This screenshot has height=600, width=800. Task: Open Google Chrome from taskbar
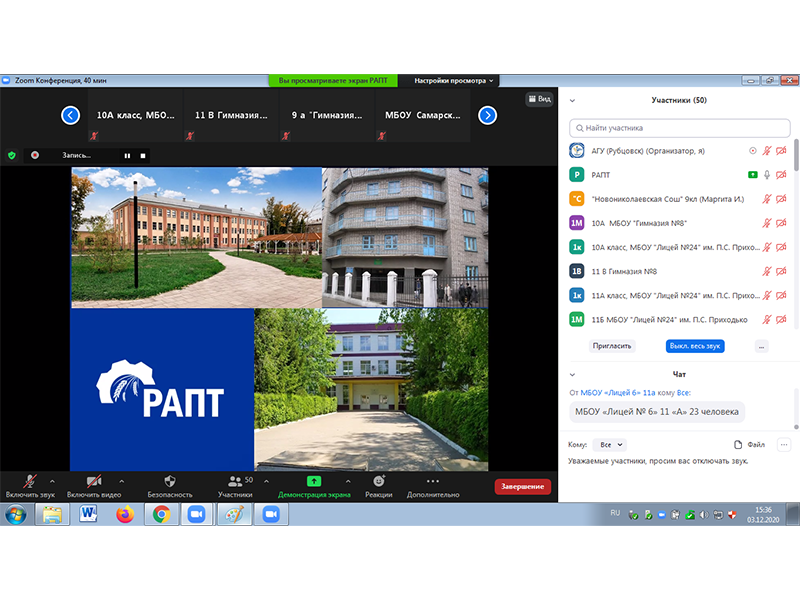coord(161,514)
